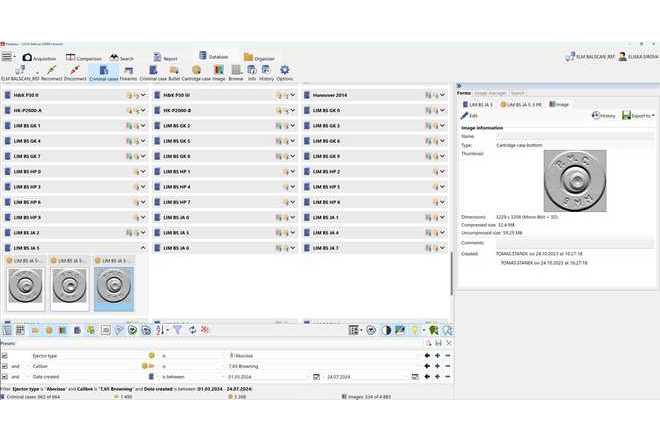
Task: Click the cartridge case preview thumbnail
Action: (575, 181)
